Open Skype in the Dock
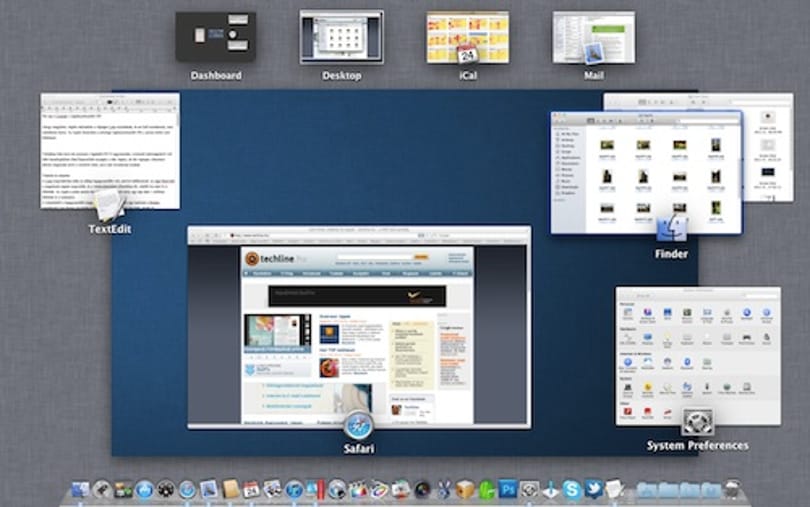The image size is (810, 507). 571,489
